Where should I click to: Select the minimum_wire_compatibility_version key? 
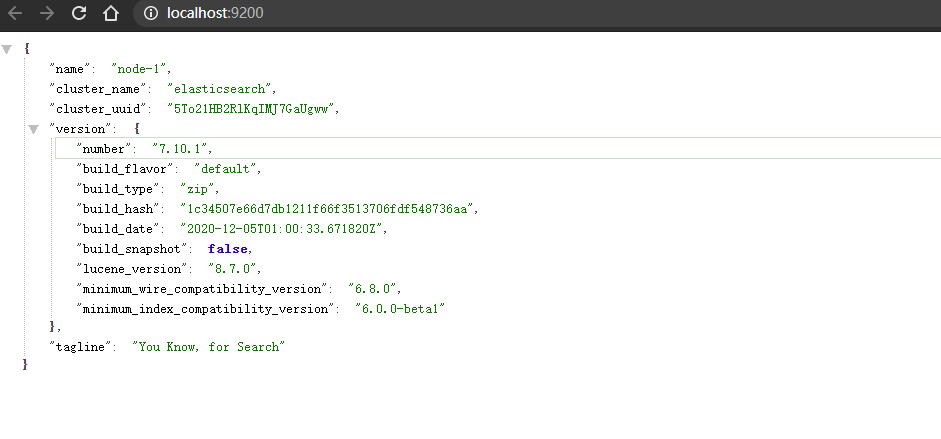pyautogui.click(x=204, y=288)
